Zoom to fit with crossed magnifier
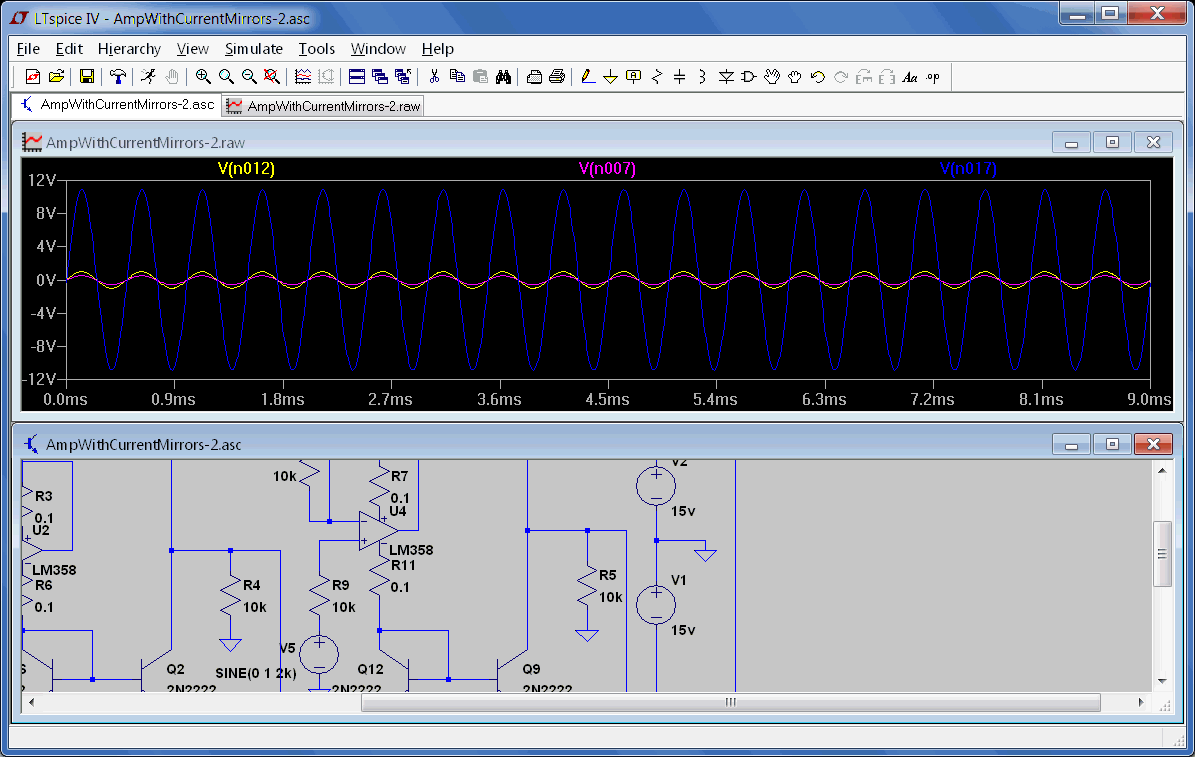Viewport: 1195px width, 757px height. click(x=271, y=76)
